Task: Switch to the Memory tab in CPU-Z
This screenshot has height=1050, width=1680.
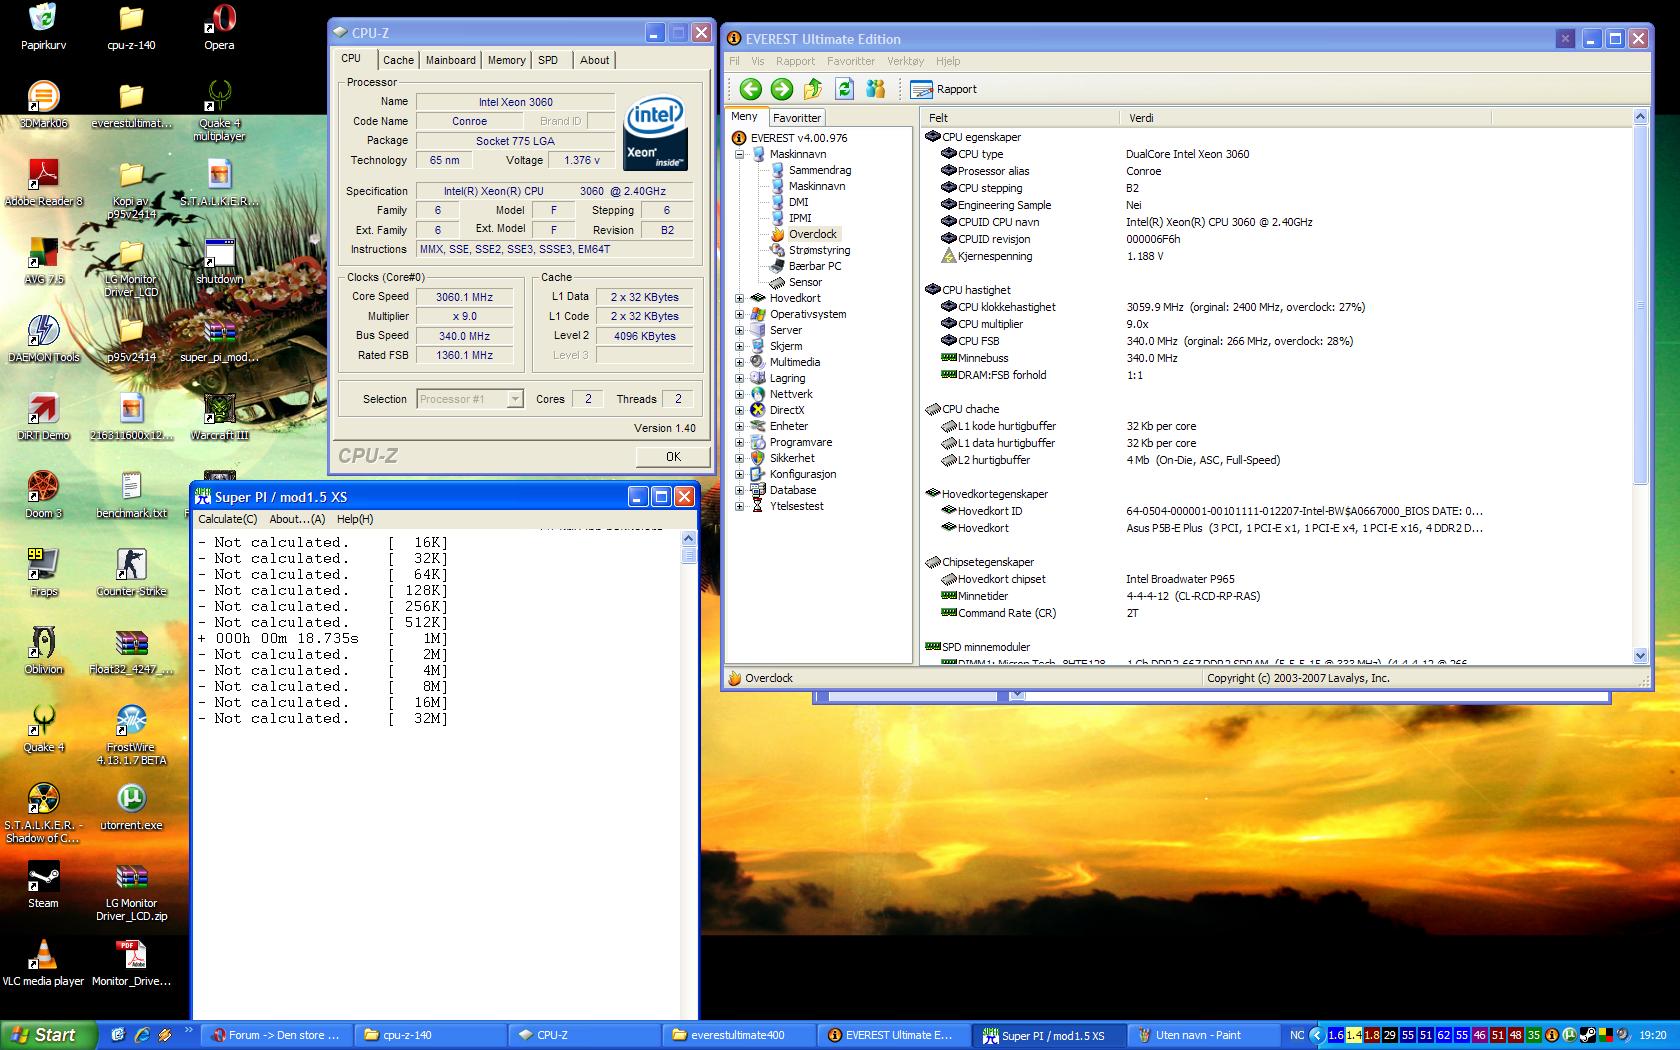Action: pyautogui.click(x=506, y=60)
